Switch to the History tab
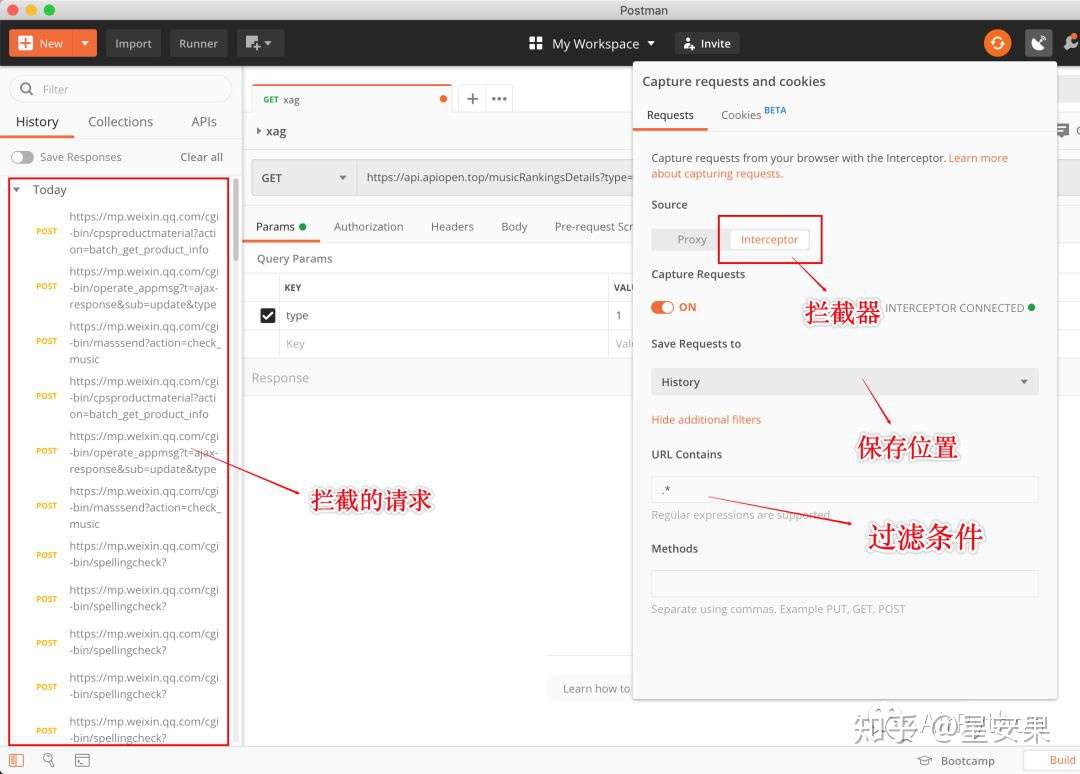The width and height of the screenshot is (1080, 774). point(37,122)
